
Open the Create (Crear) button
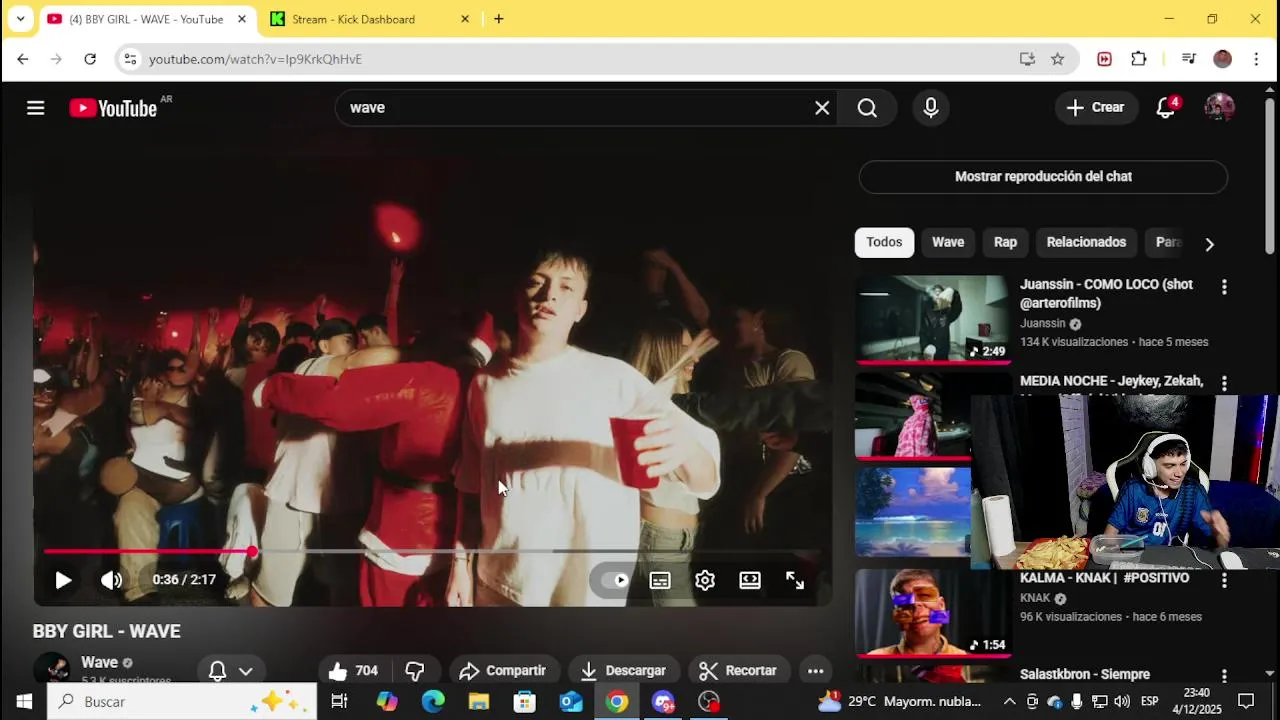[1096, 108]
